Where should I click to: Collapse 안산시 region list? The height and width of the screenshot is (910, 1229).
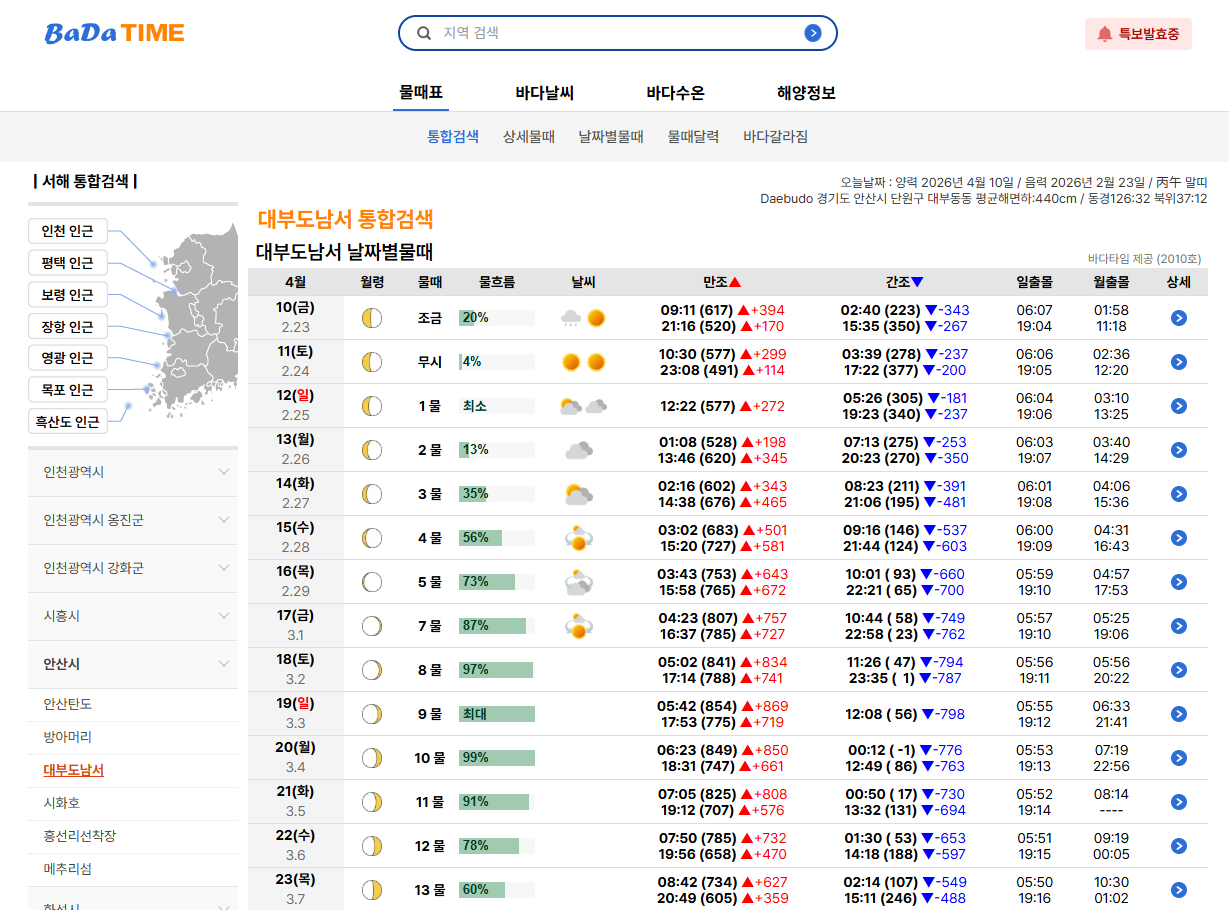[x=133, y=664]
